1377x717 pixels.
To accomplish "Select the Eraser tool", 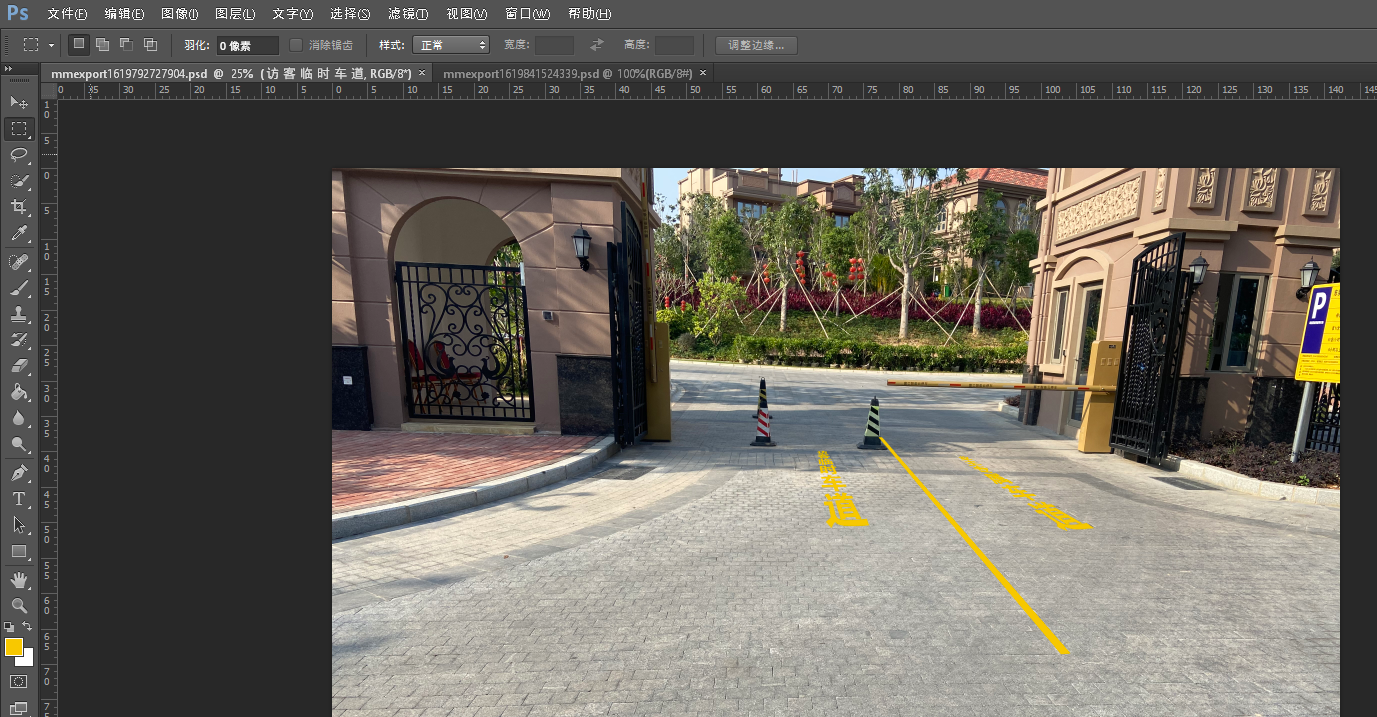I will coord(19,366).
